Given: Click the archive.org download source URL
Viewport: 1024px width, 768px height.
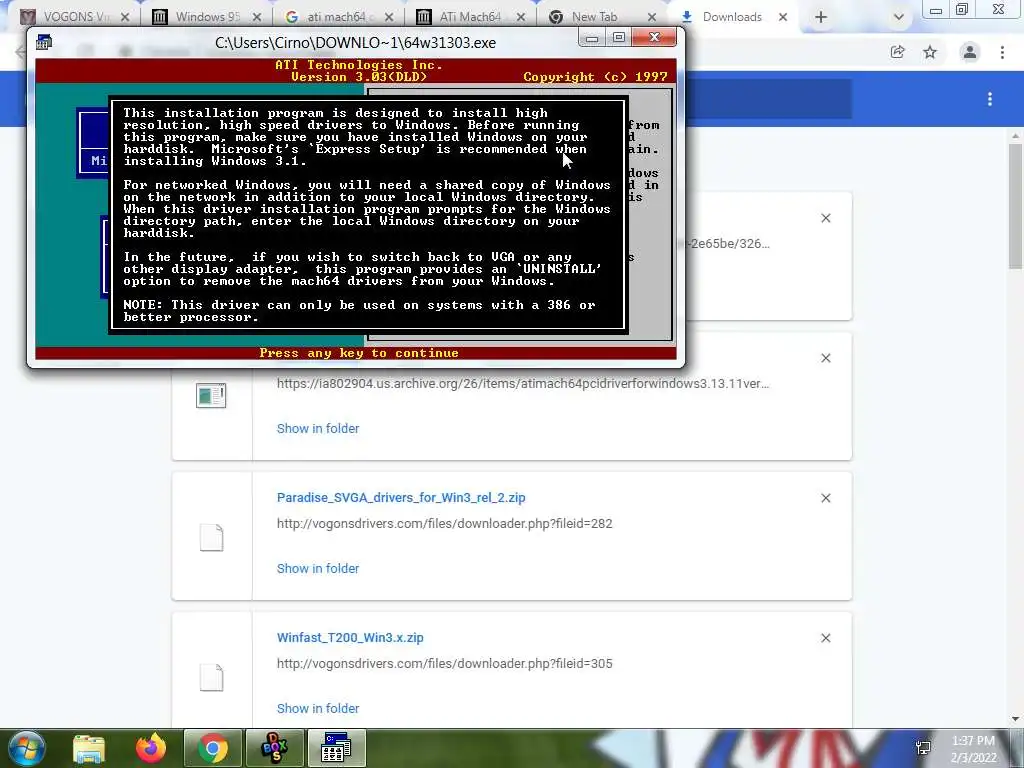Looking at the screenshot, I should click(523, 383).
